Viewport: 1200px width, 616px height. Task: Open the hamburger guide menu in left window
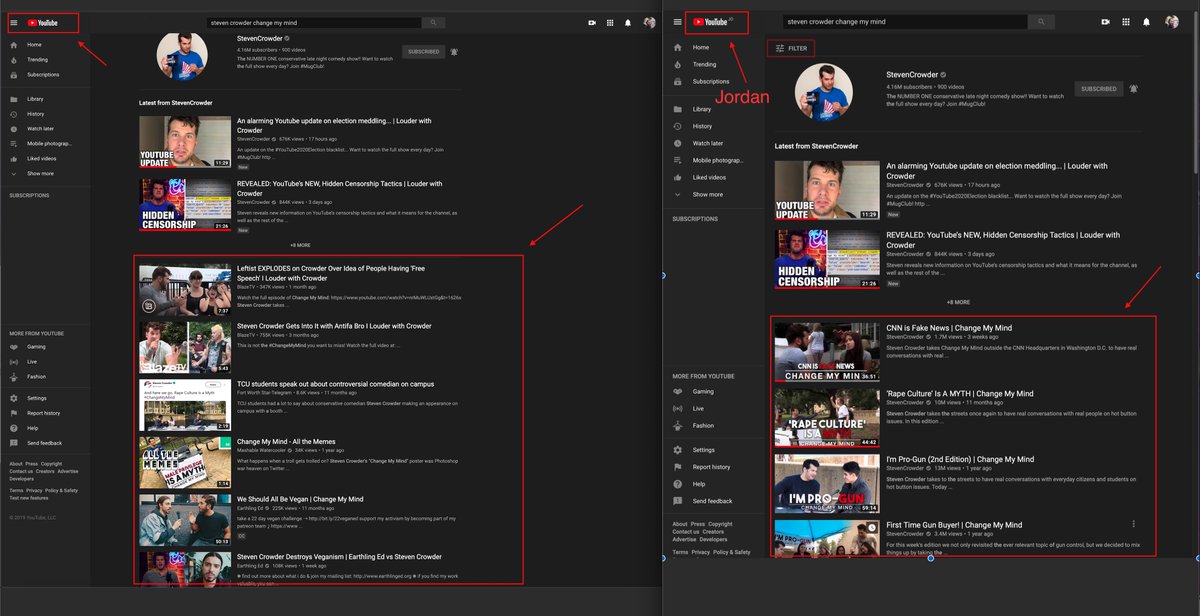[x=15, y=22]
